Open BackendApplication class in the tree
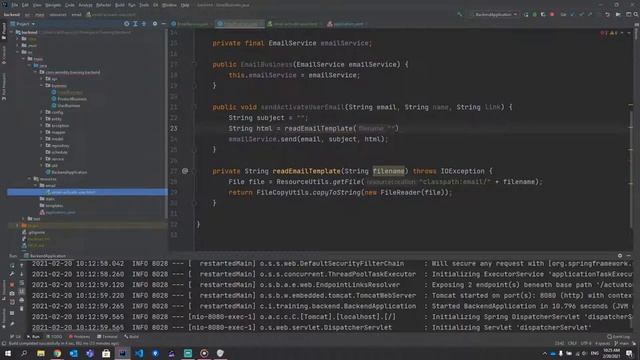The width and height of the screenshot is (640, 360). [x=69, y=172]
